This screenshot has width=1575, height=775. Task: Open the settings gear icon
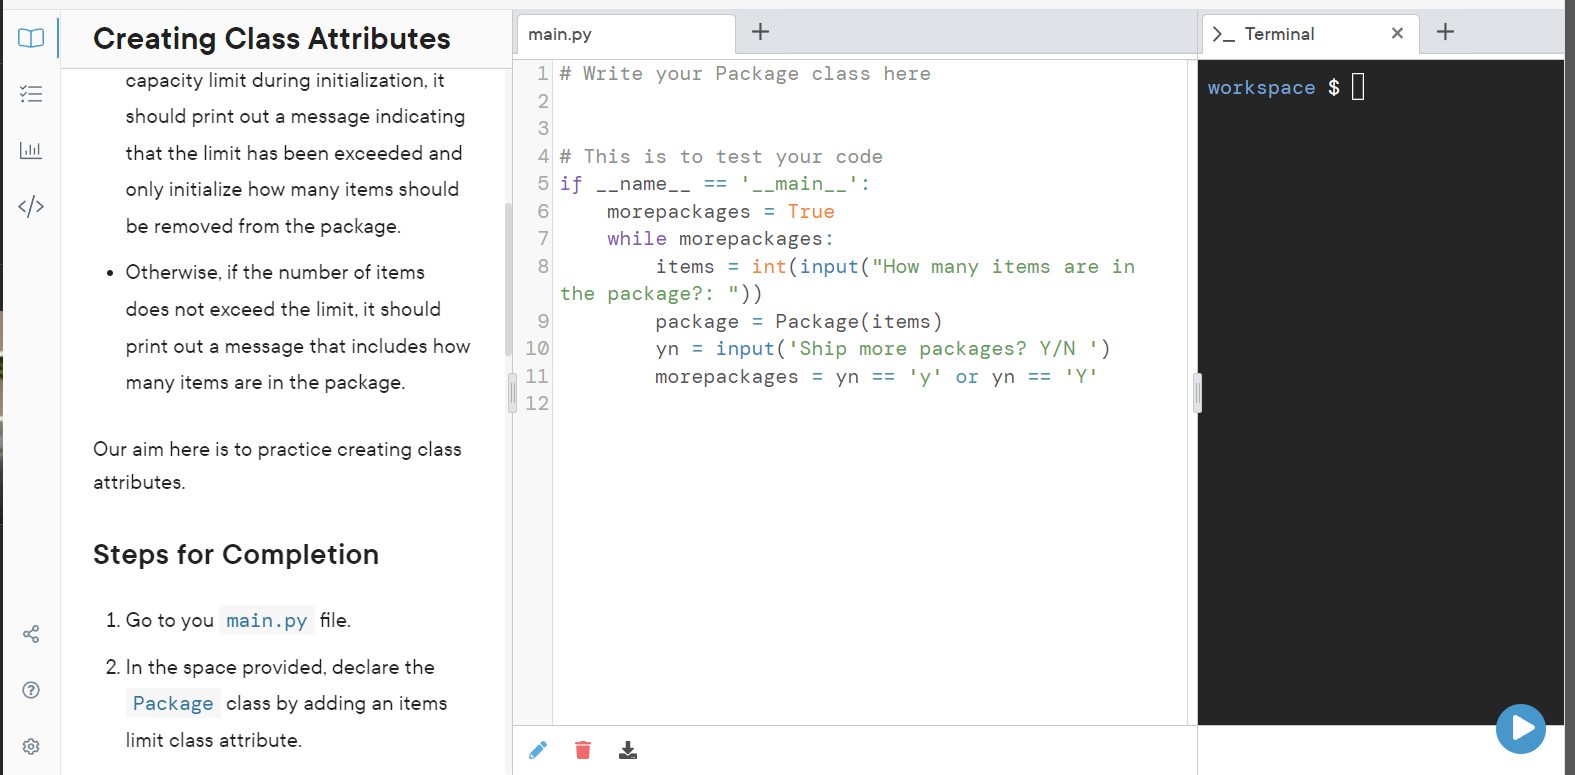[31, 746]
